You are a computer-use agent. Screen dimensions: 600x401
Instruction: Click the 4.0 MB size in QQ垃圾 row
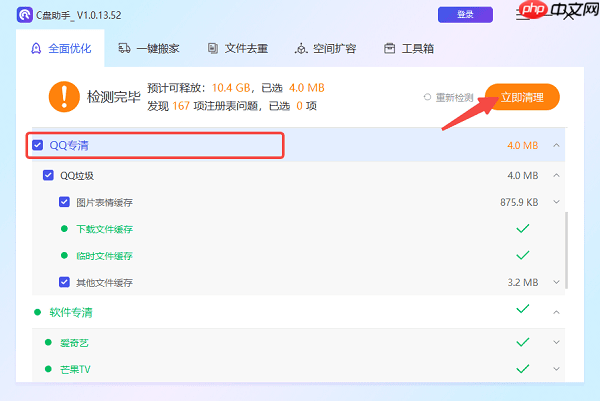[x=523, y=175]
